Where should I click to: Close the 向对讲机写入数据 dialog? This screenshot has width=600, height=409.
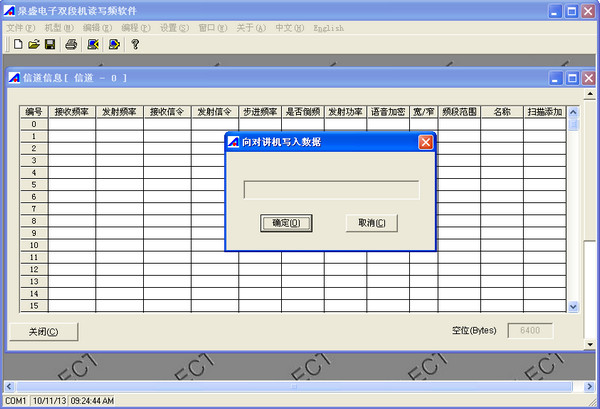pyautogui.click(x=426, y=142)
